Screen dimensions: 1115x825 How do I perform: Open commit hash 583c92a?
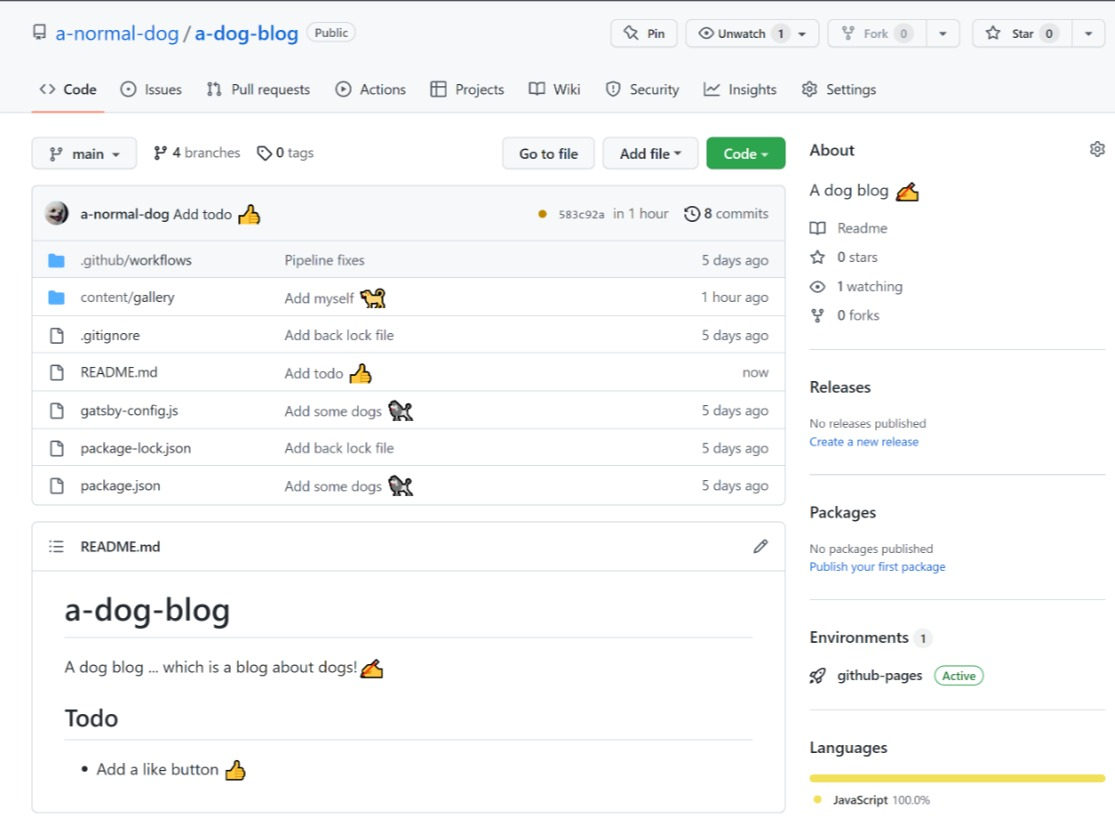[x=581, y=214]
